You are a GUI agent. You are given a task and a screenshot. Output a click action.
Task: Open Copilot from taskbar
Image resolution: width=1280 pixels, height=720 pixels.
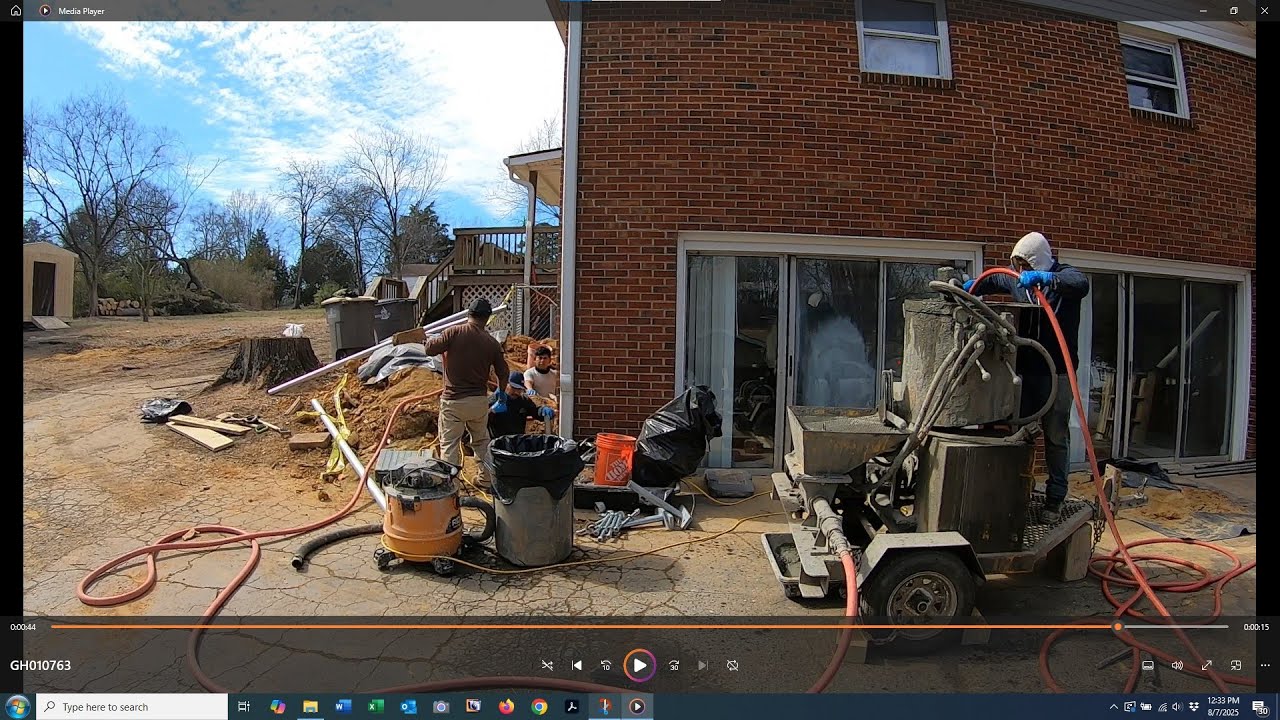point(278,707)
